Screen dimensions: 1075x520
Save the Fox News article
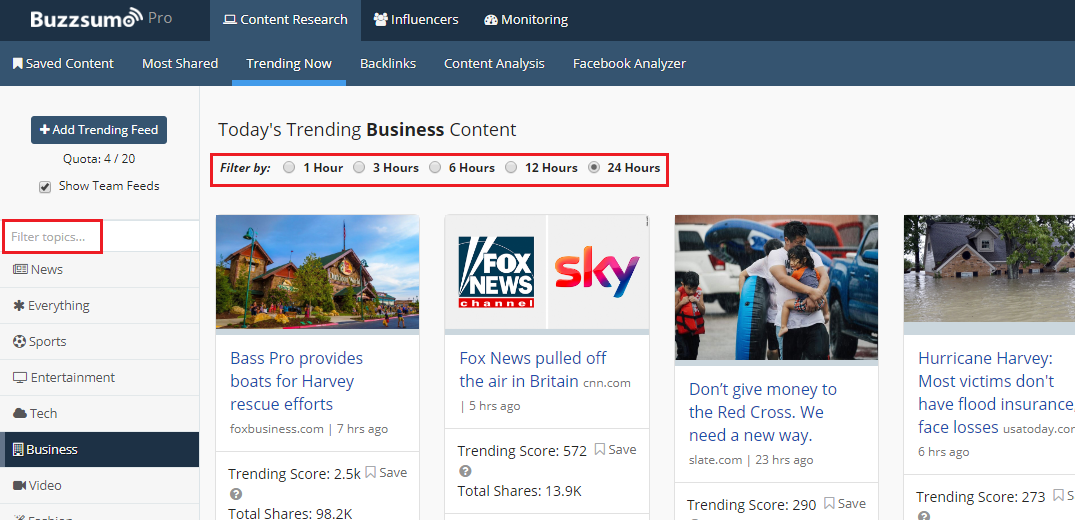point(615,449)
